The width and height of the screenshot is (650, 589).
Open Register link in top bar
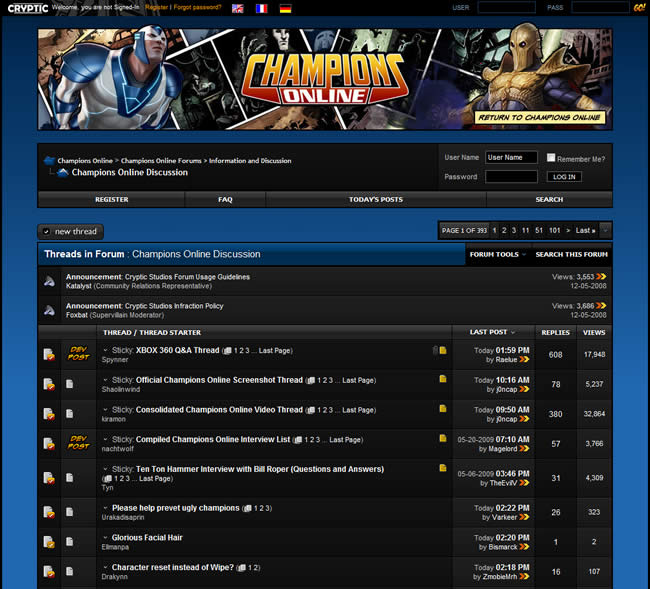click(x=156, y=7)
